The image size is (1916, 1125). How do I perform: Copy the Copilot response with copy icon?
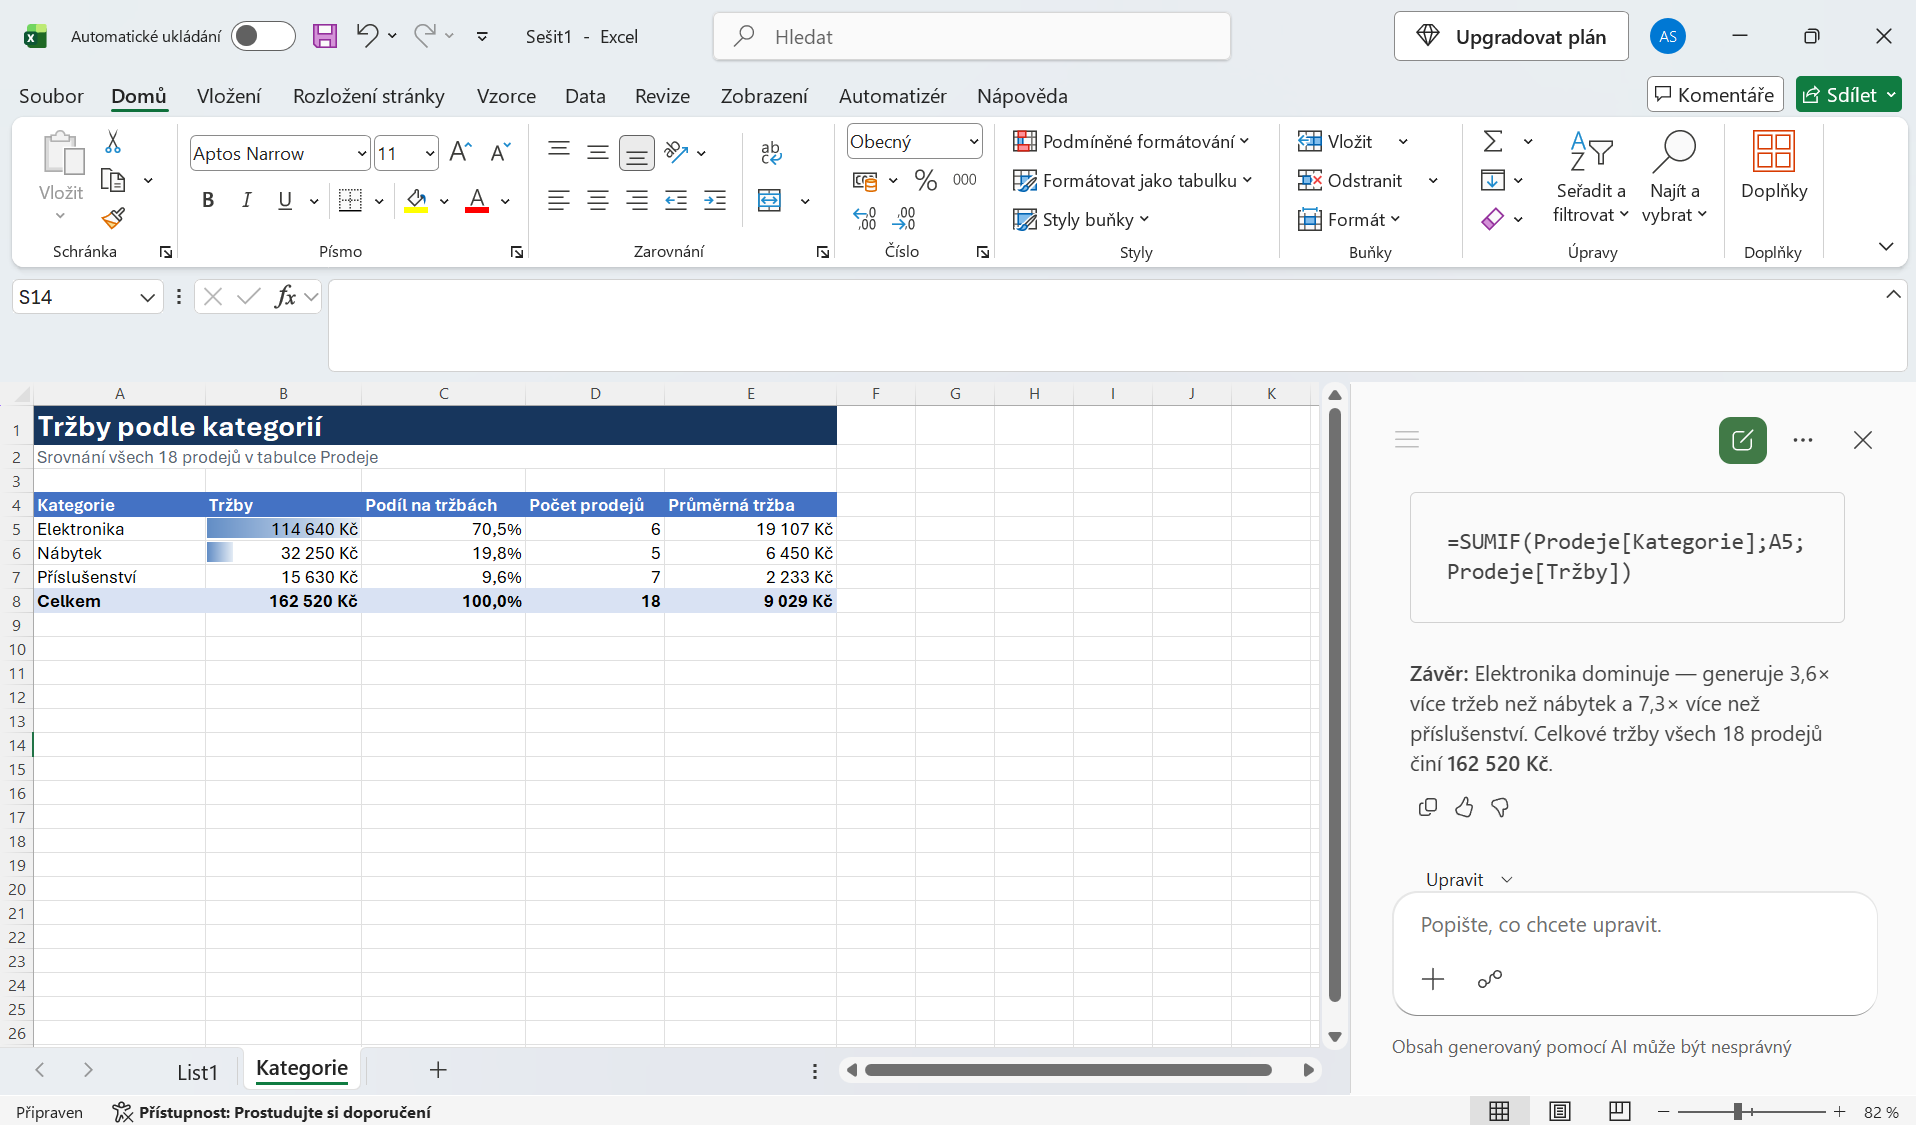(1428, 807)
